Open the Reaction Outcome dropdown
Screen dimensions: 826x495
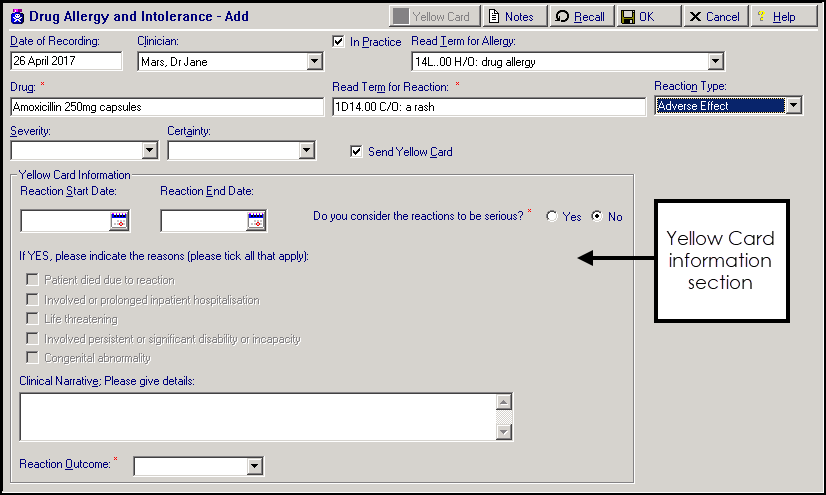click(254, 466)
